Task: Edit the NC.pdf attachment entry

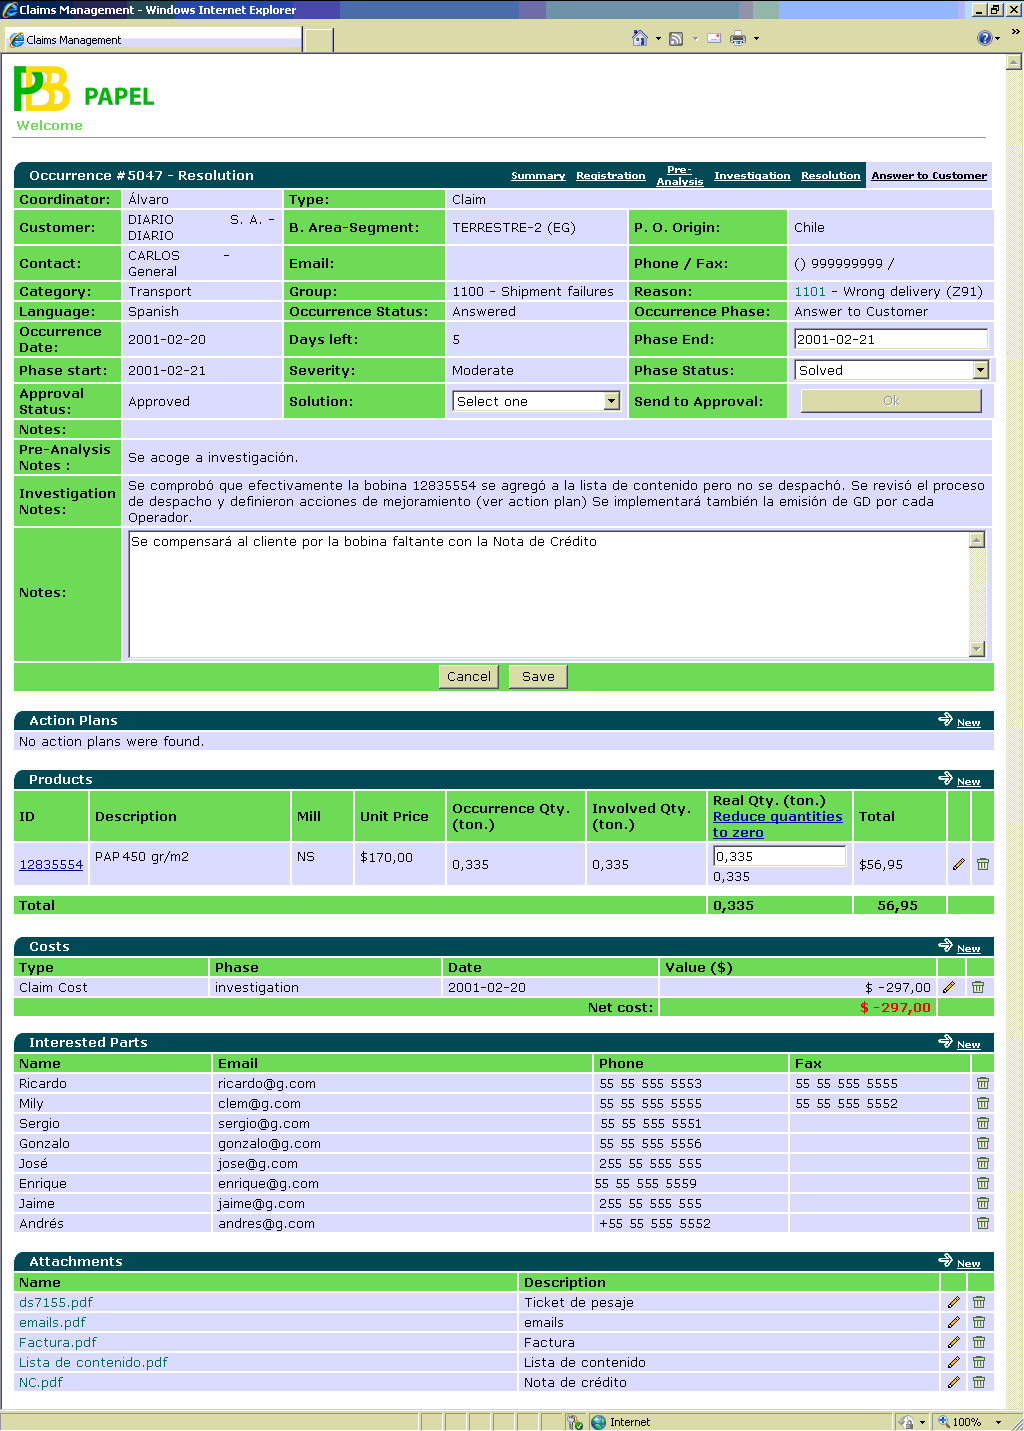Action: pyautogui.click(x=954, y=1382)
